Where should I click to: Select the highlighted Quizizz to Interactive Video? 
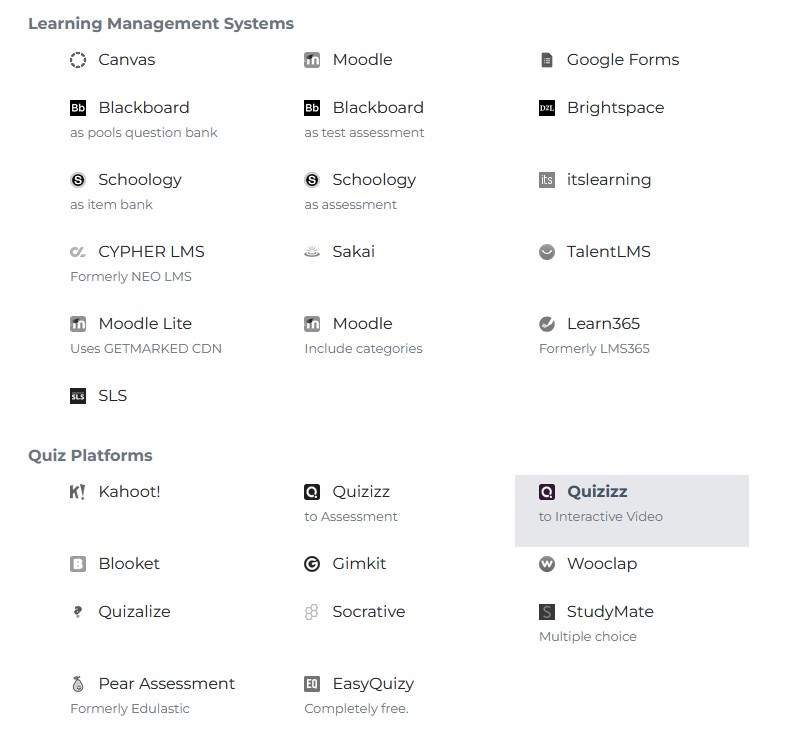click(x=632, y=511)
